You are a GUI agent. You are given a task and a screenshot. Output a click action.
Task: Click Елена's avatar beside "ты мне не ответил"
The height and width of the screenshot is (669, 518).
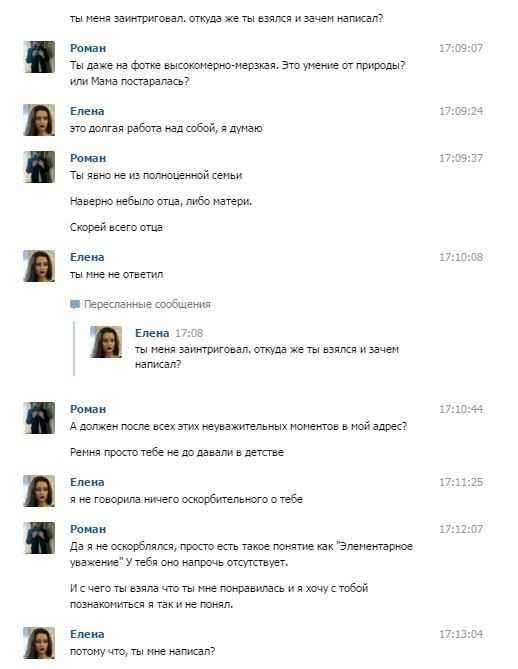click(39, 266)
